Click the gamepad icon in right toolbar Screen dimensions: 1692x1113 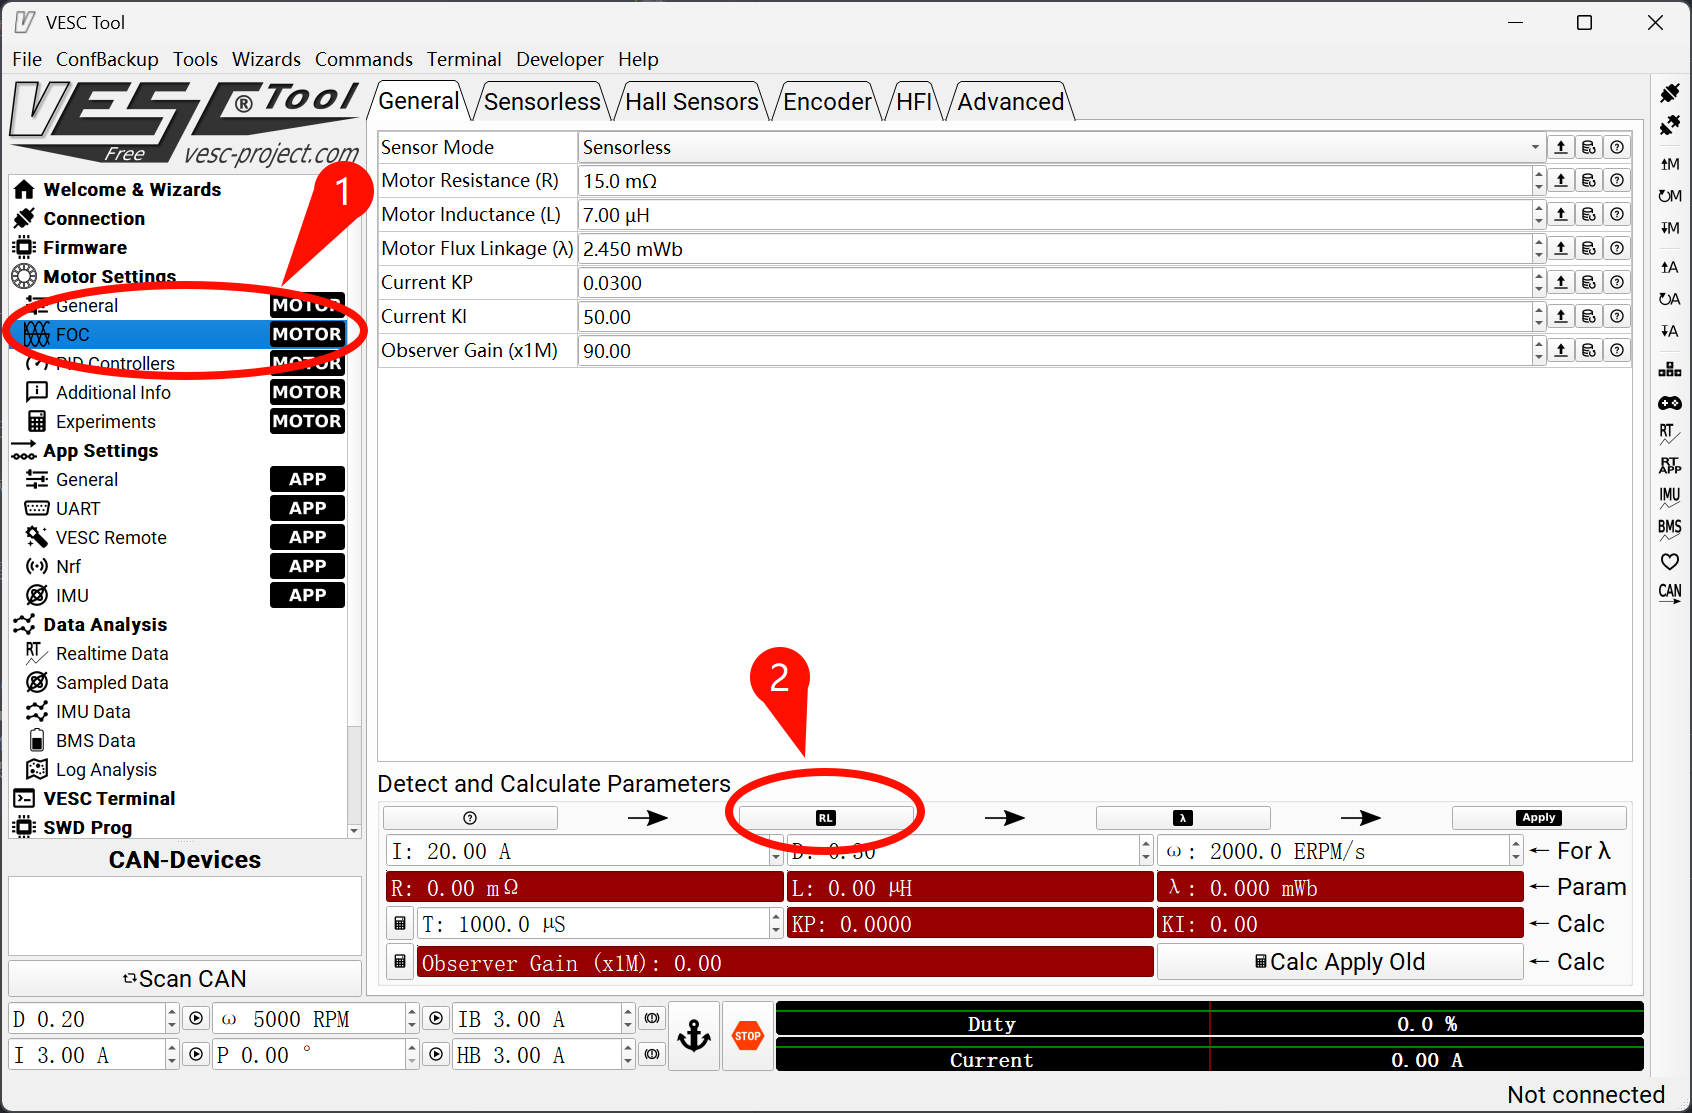1669,403
